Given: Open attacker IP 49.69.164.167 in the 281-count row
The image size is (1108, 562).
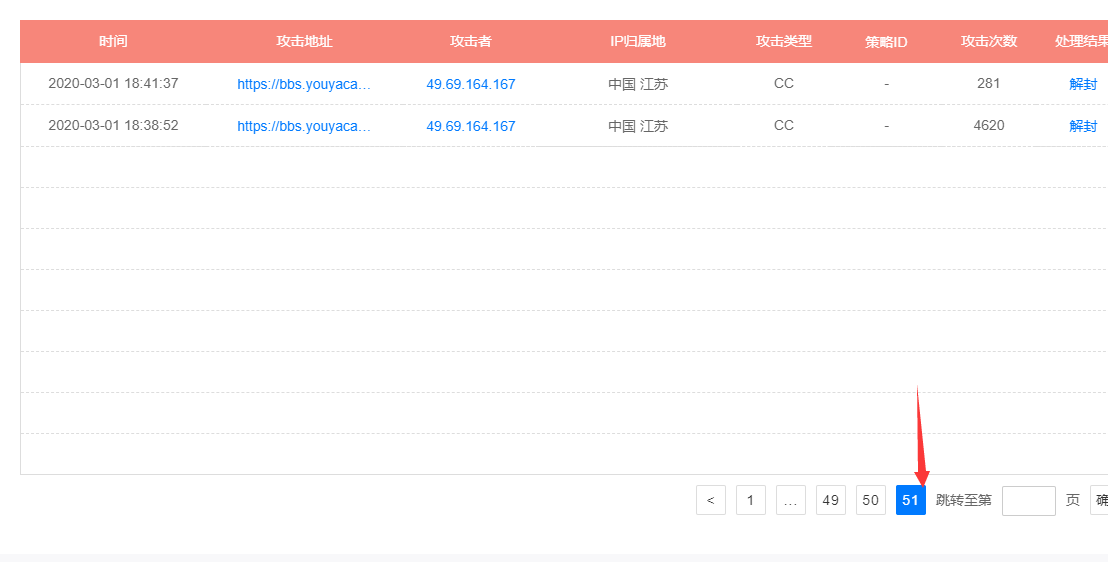Looking at the screenshot, I should coord(471,84).
